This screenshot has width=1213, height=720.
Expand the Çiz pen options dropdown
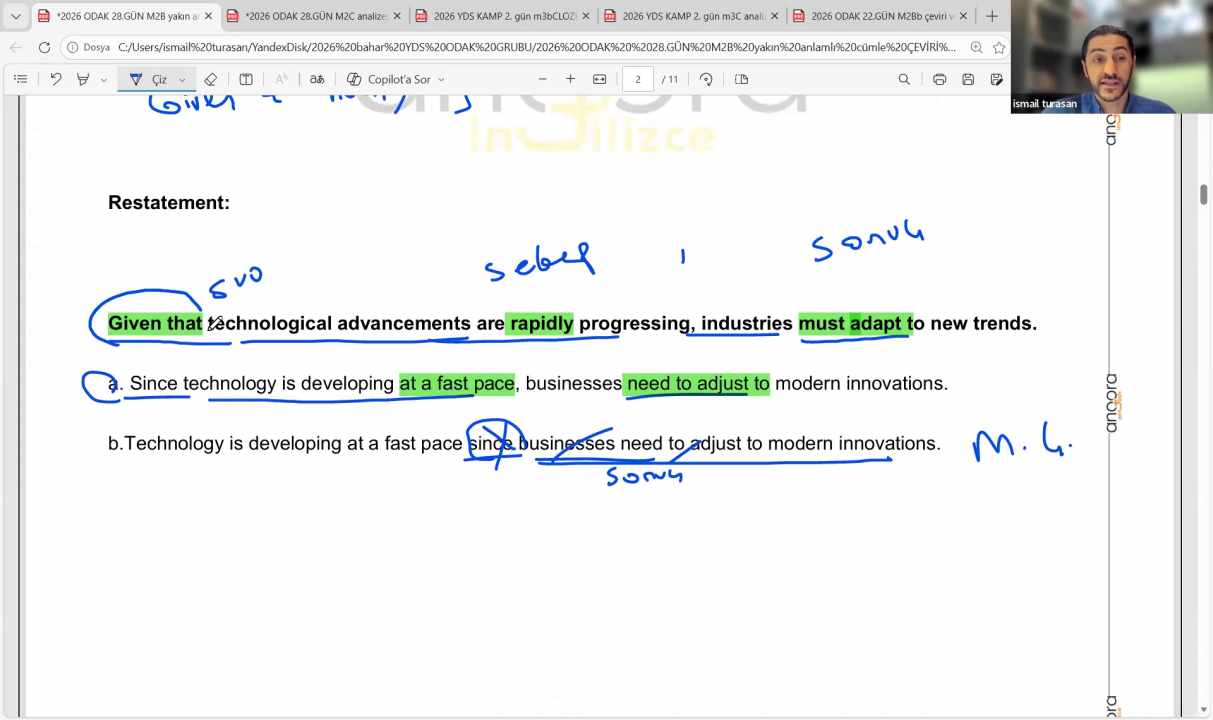coord(182,80)
